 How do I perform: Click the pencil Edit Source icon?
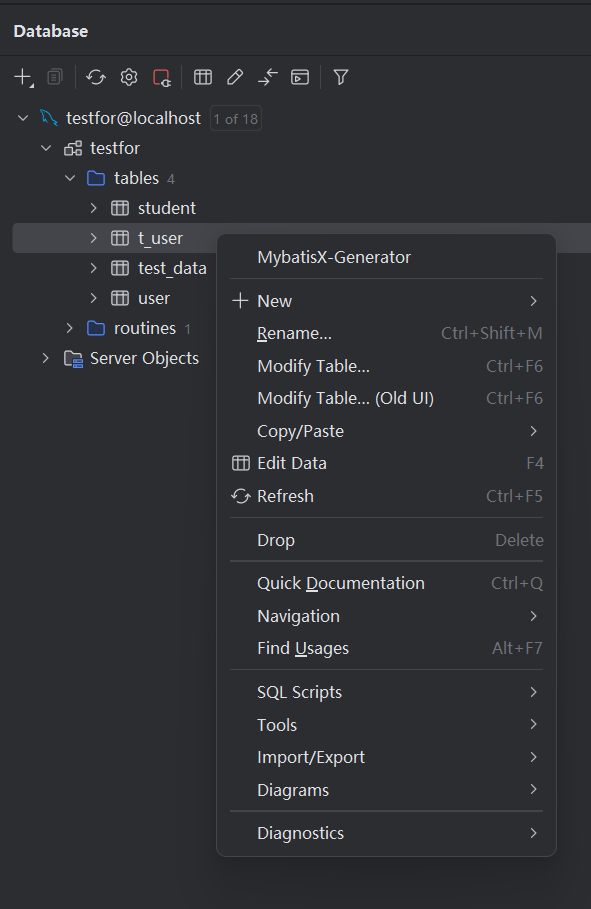[235, 77]
